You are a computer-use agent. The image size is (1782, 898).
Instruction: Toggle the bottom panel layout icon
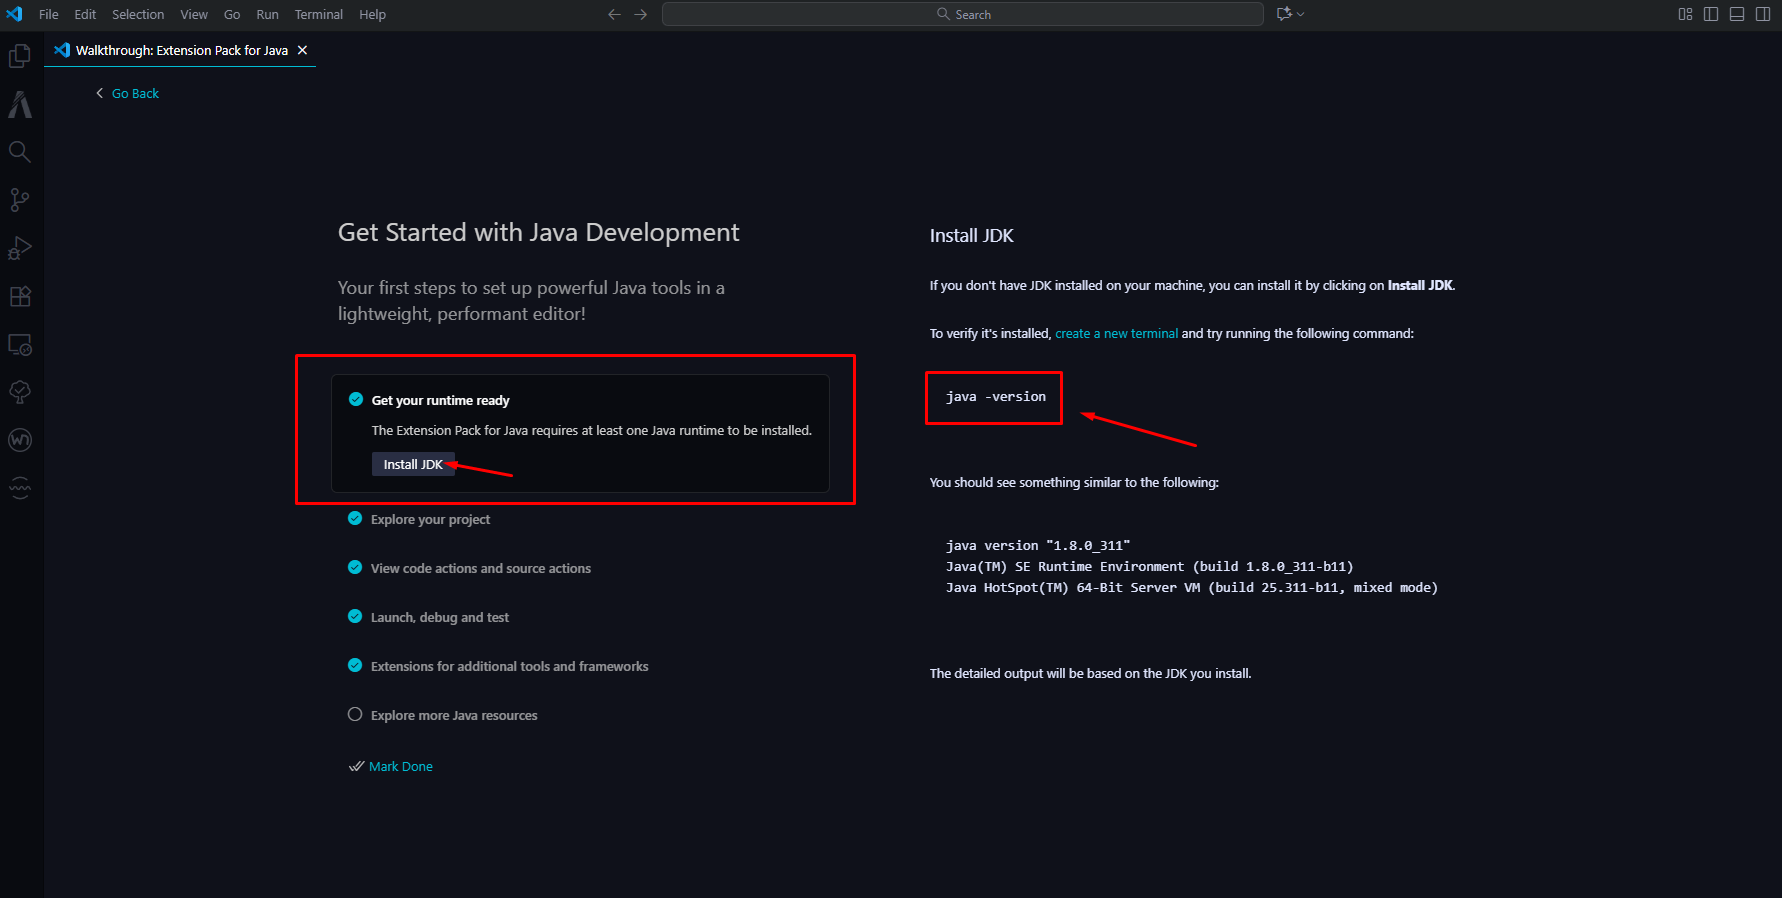click(1737, 14)
